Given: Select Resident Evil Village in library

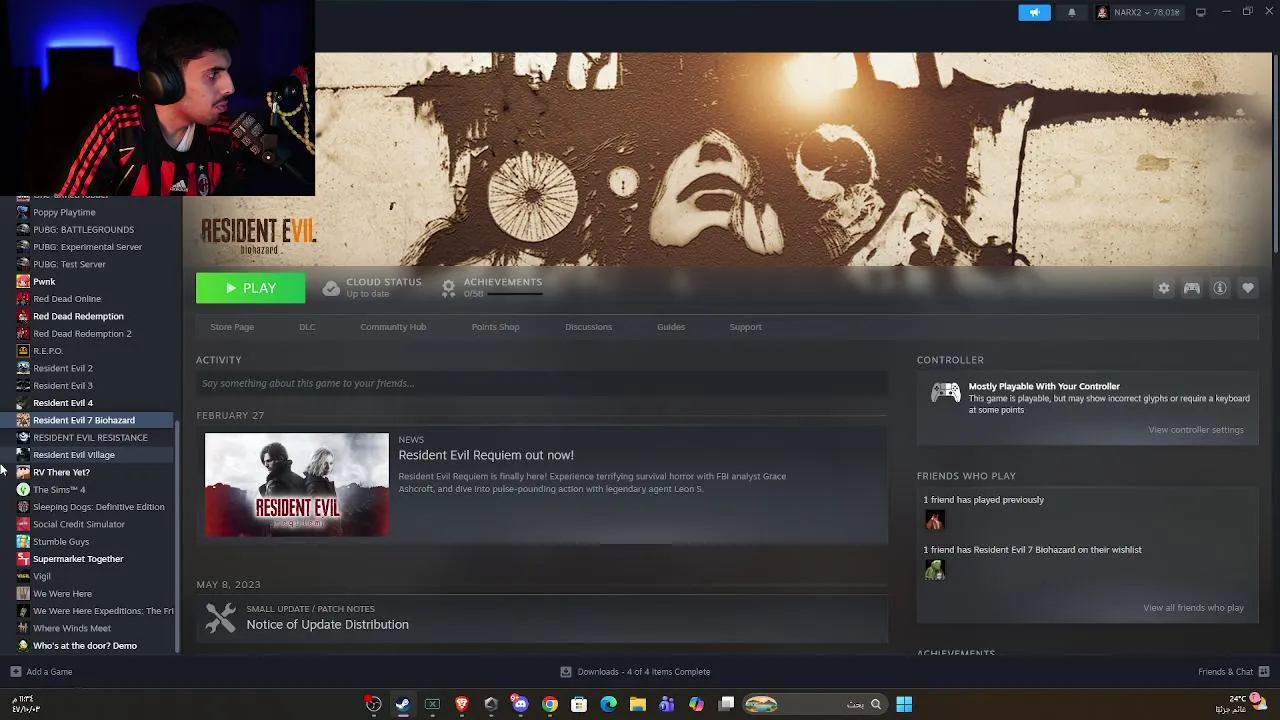Looking at the screenshot, I should tap(73, 455).
